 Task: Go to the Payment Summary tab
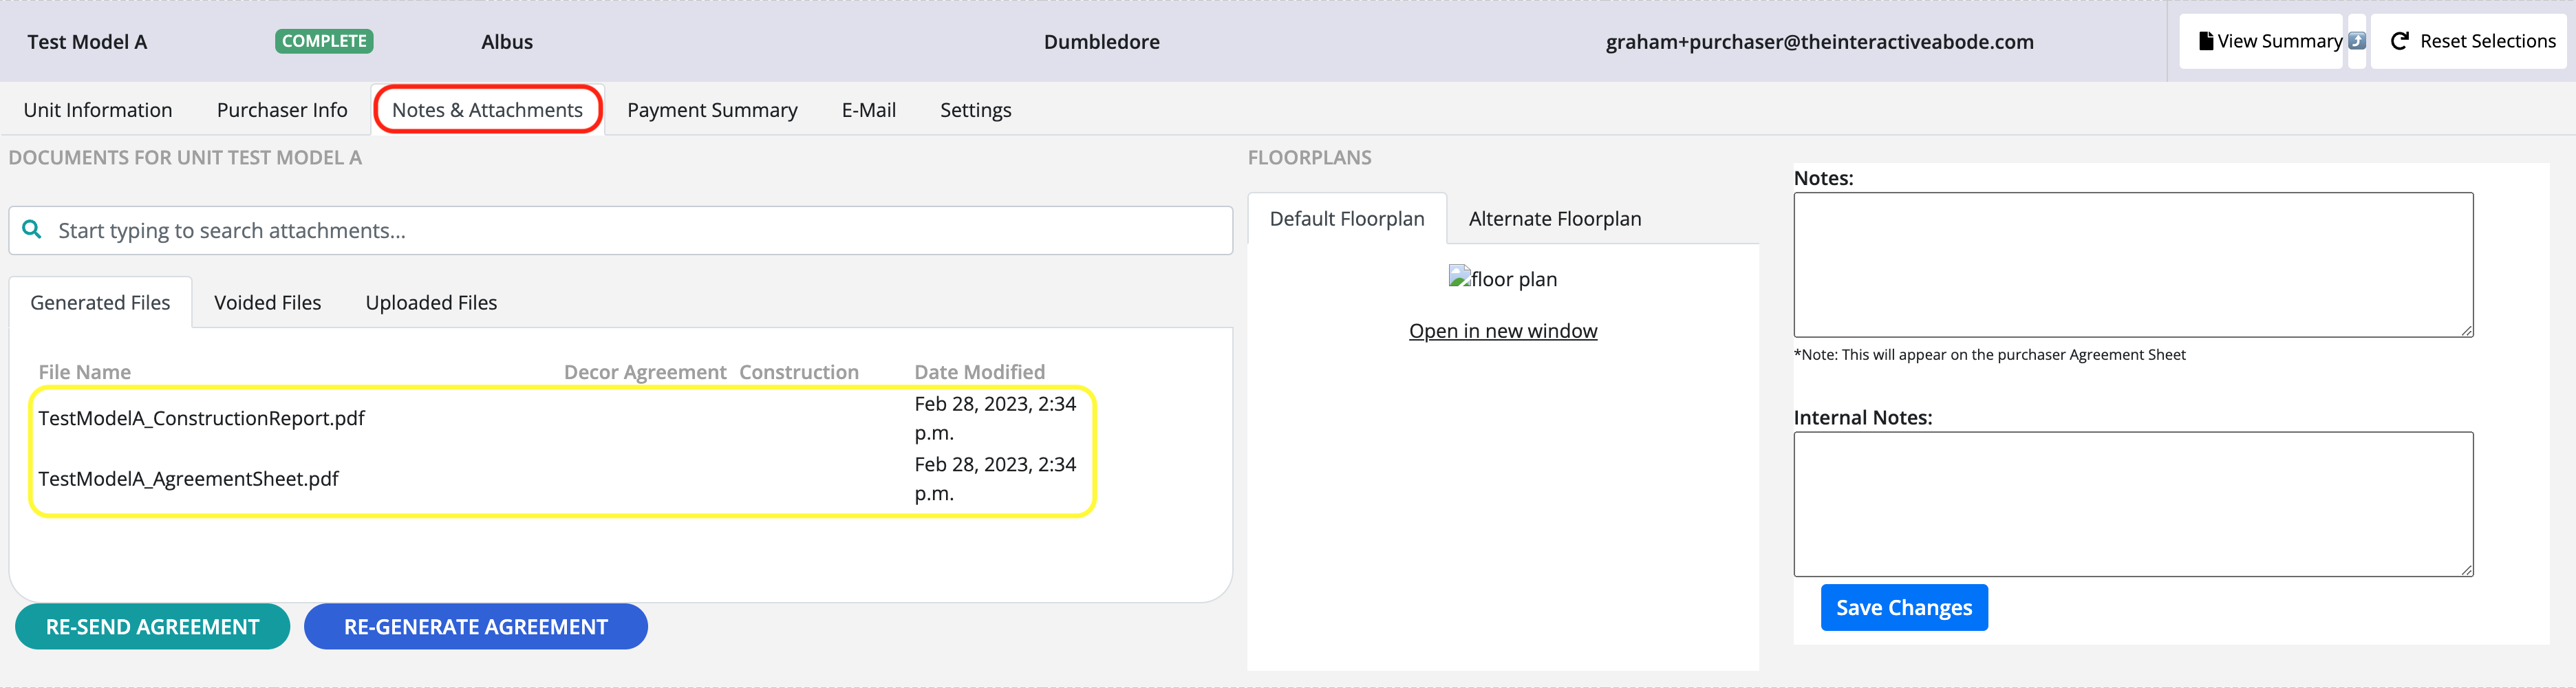coord(712,110)
